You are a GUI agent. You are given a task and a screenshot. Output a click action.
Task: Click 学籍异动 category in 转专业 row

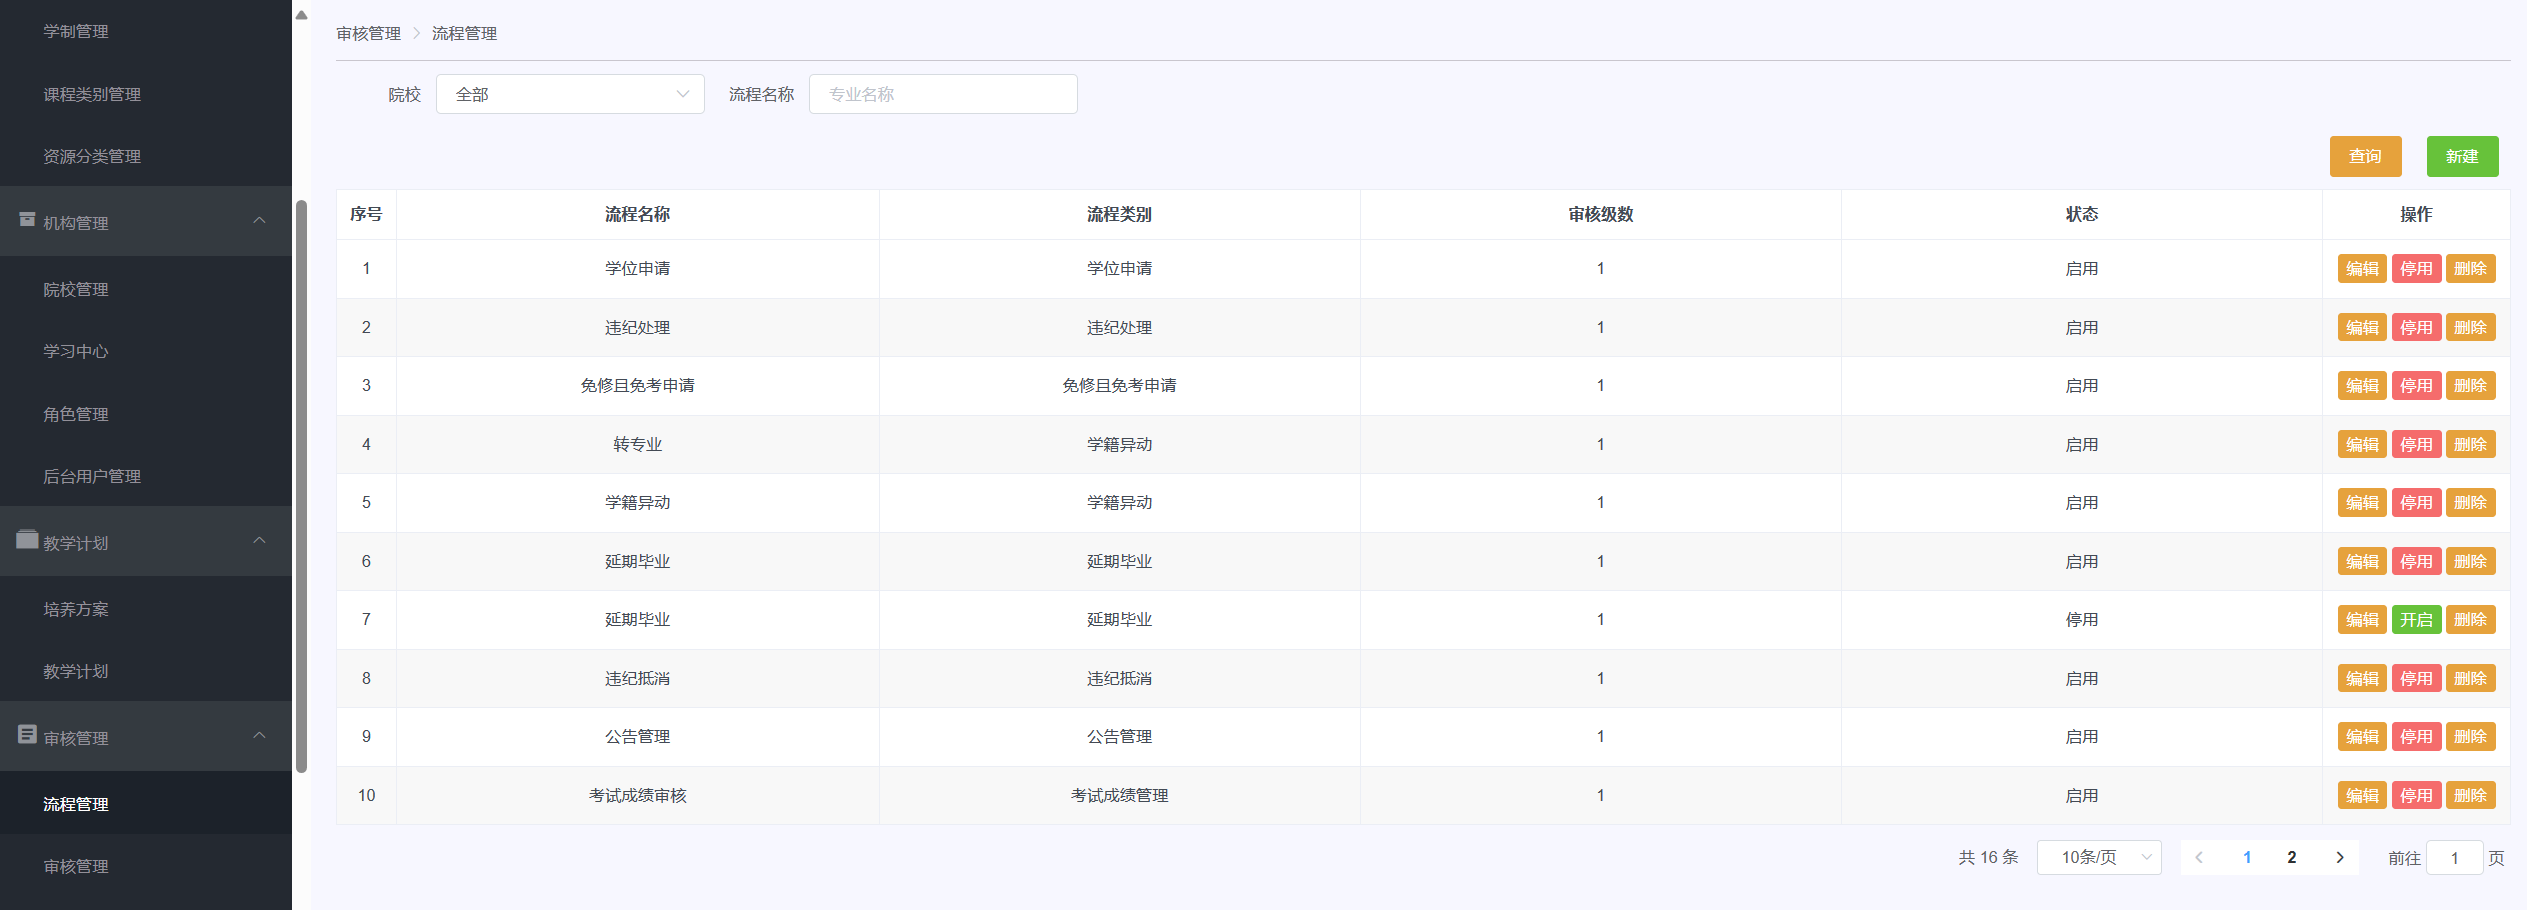1119,444
